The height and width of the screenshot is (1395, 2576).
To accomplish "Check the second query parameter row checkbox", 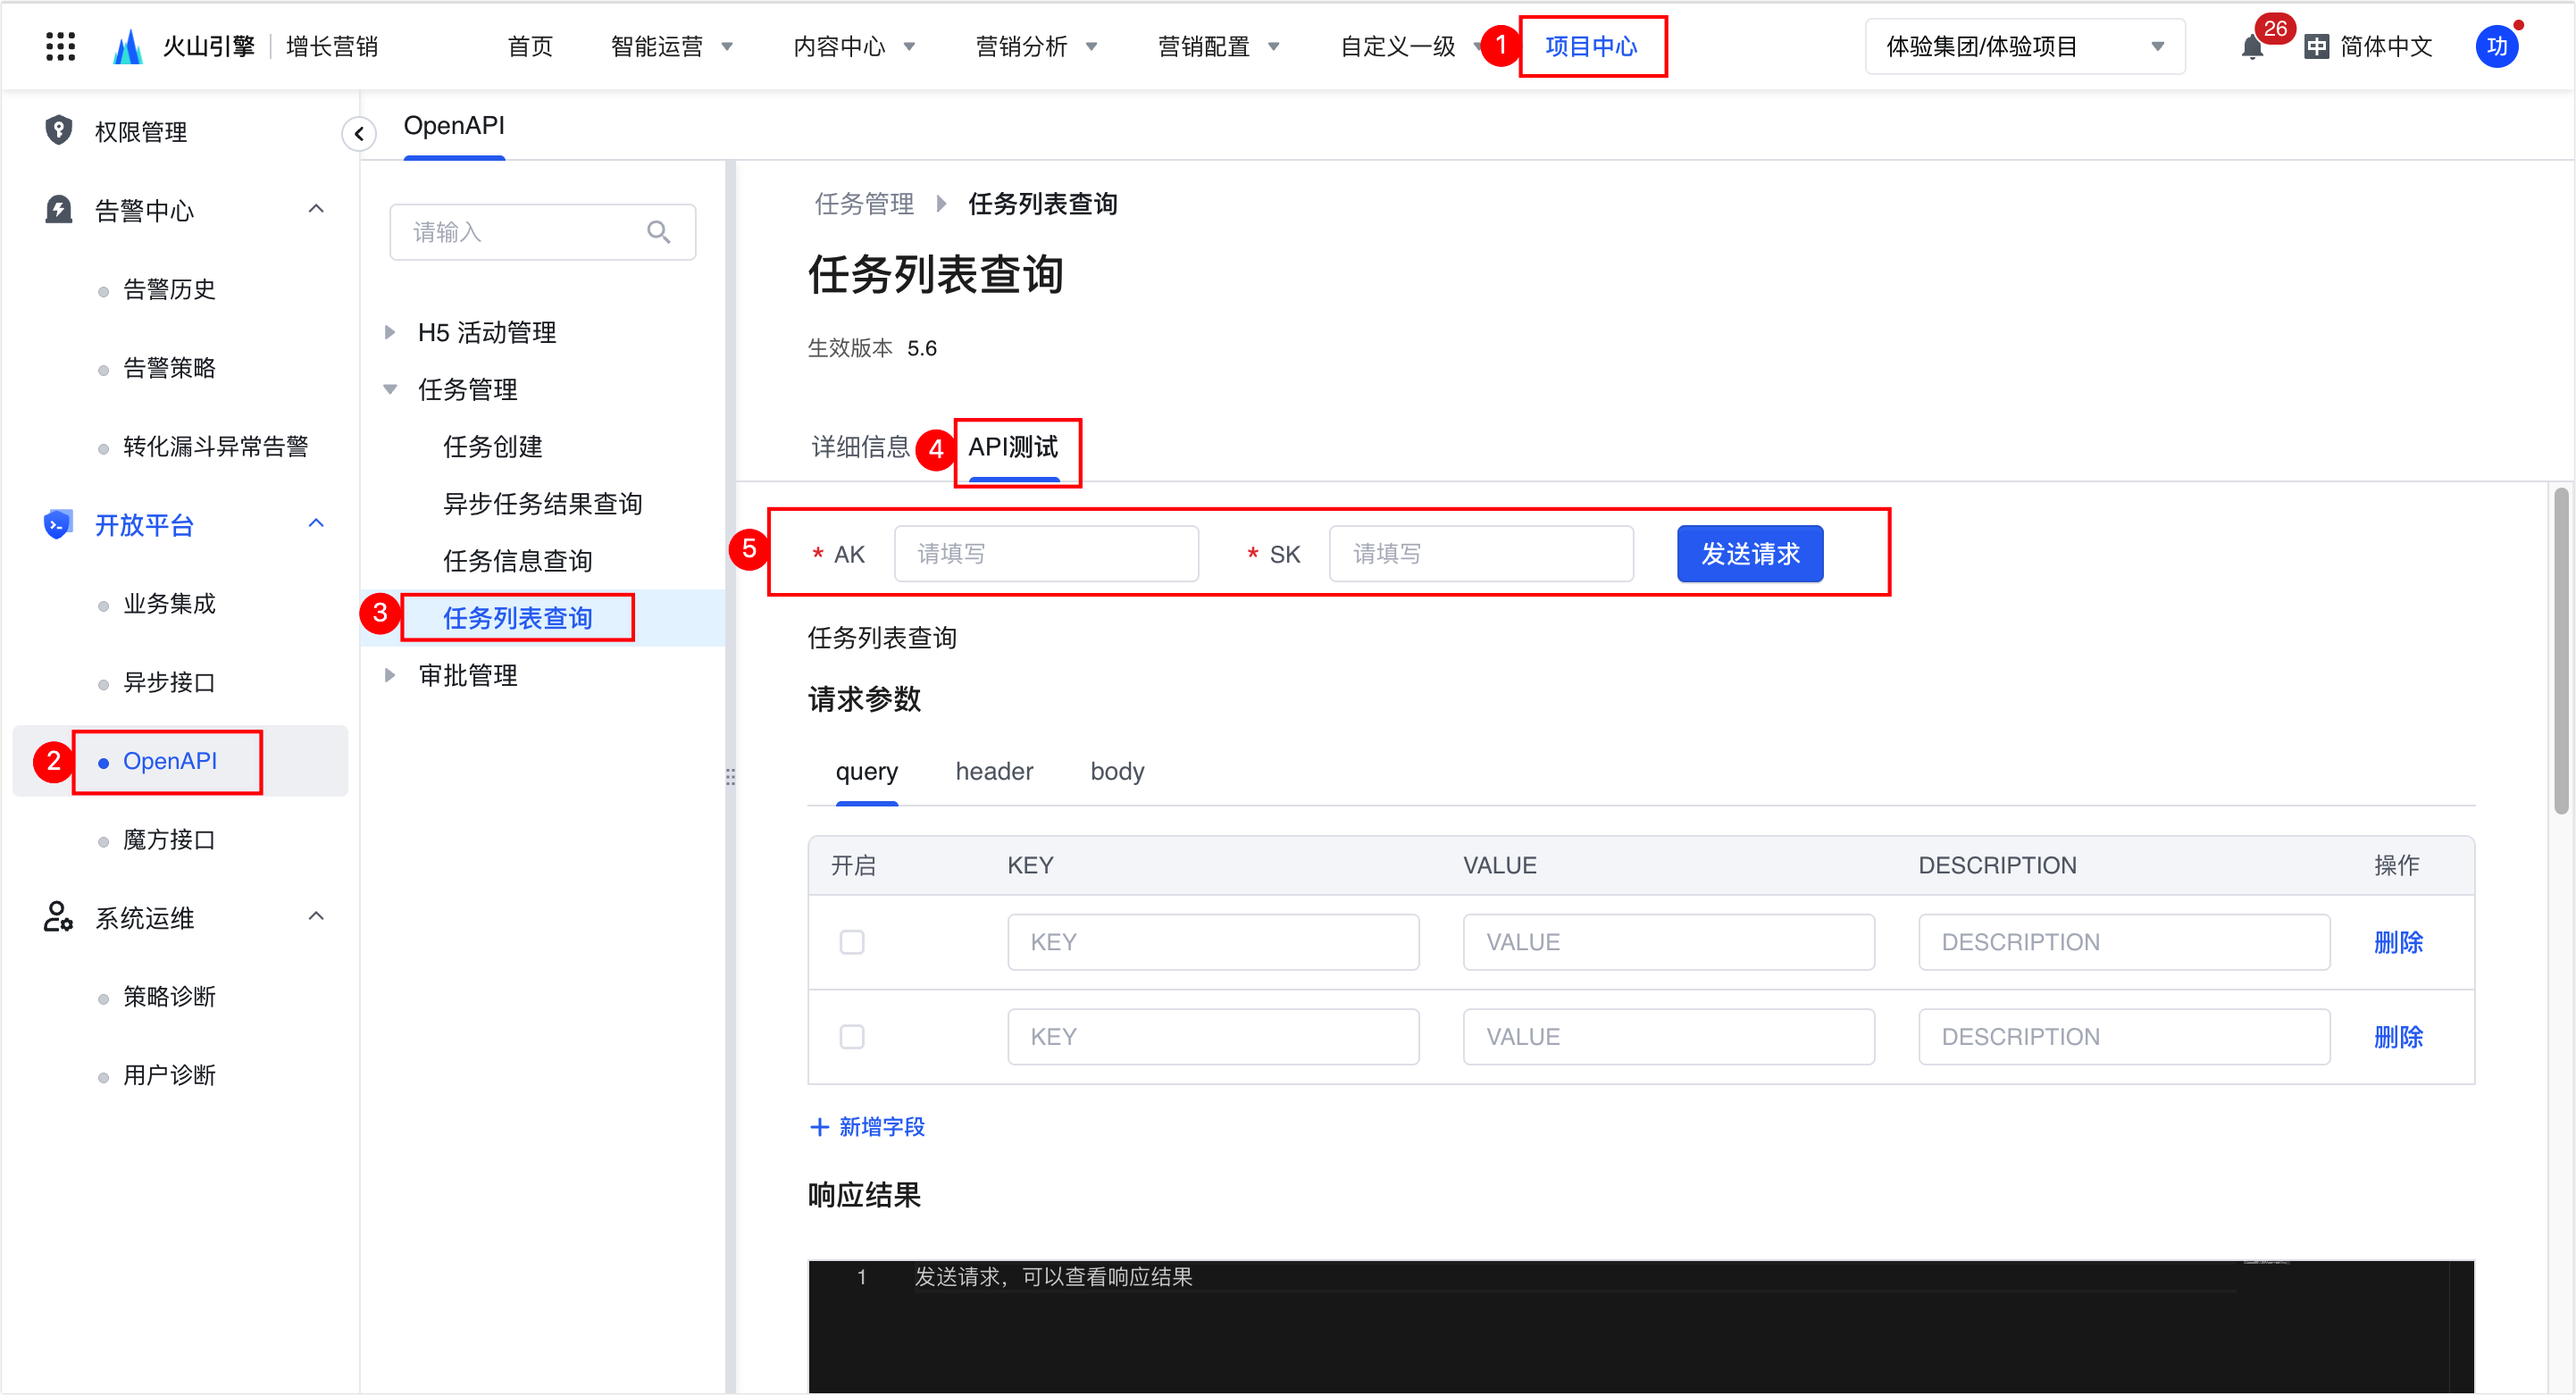I will click(x=852, y=1037).
